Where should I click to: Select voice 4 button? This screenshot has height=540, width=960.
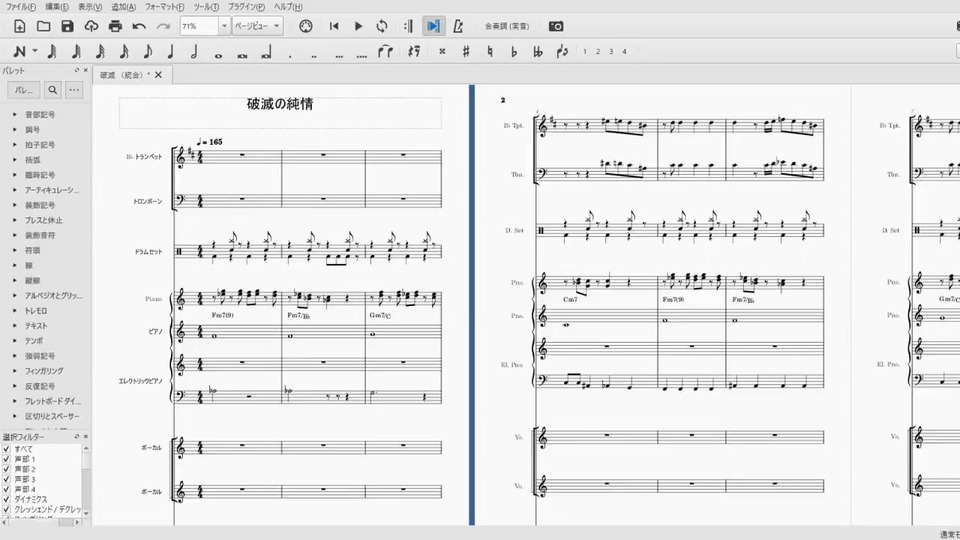(x=624, y=51)
